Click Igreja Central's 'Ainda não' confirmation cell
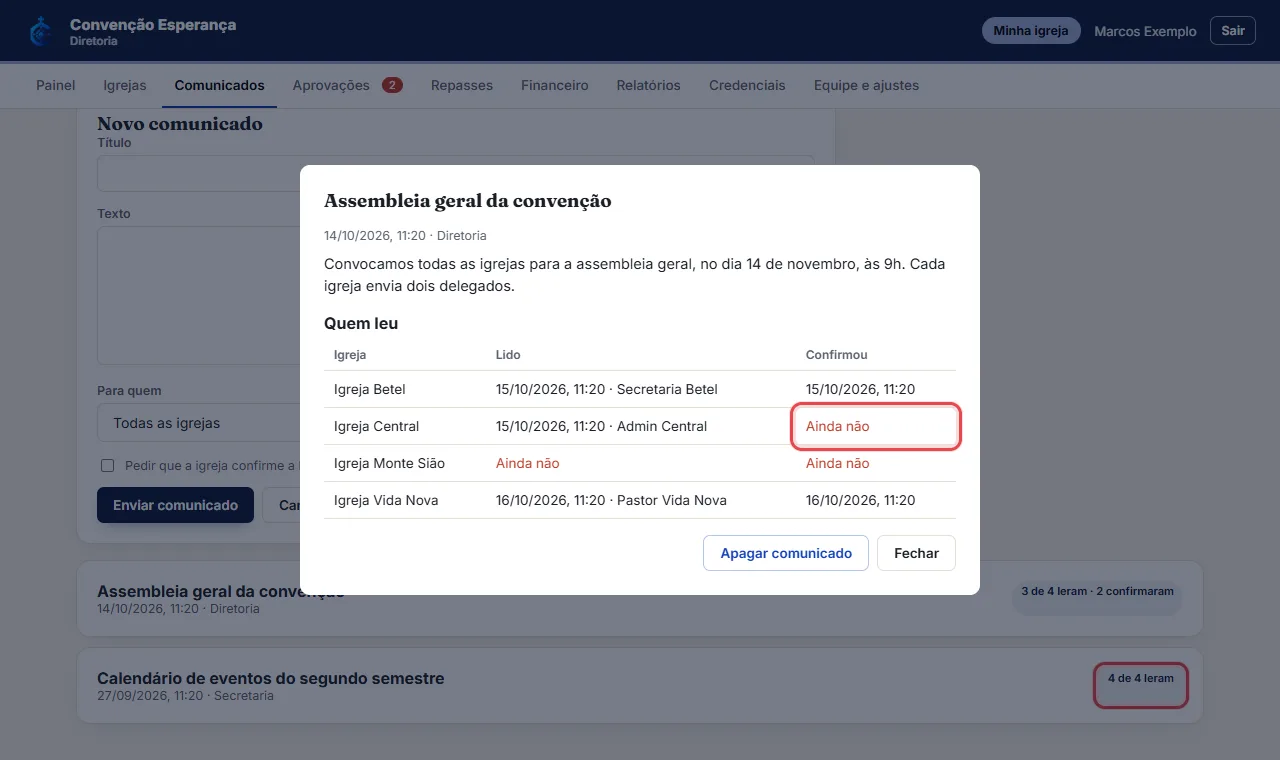The height and width of the screenshot is (760, 1280). coord(876,426)
